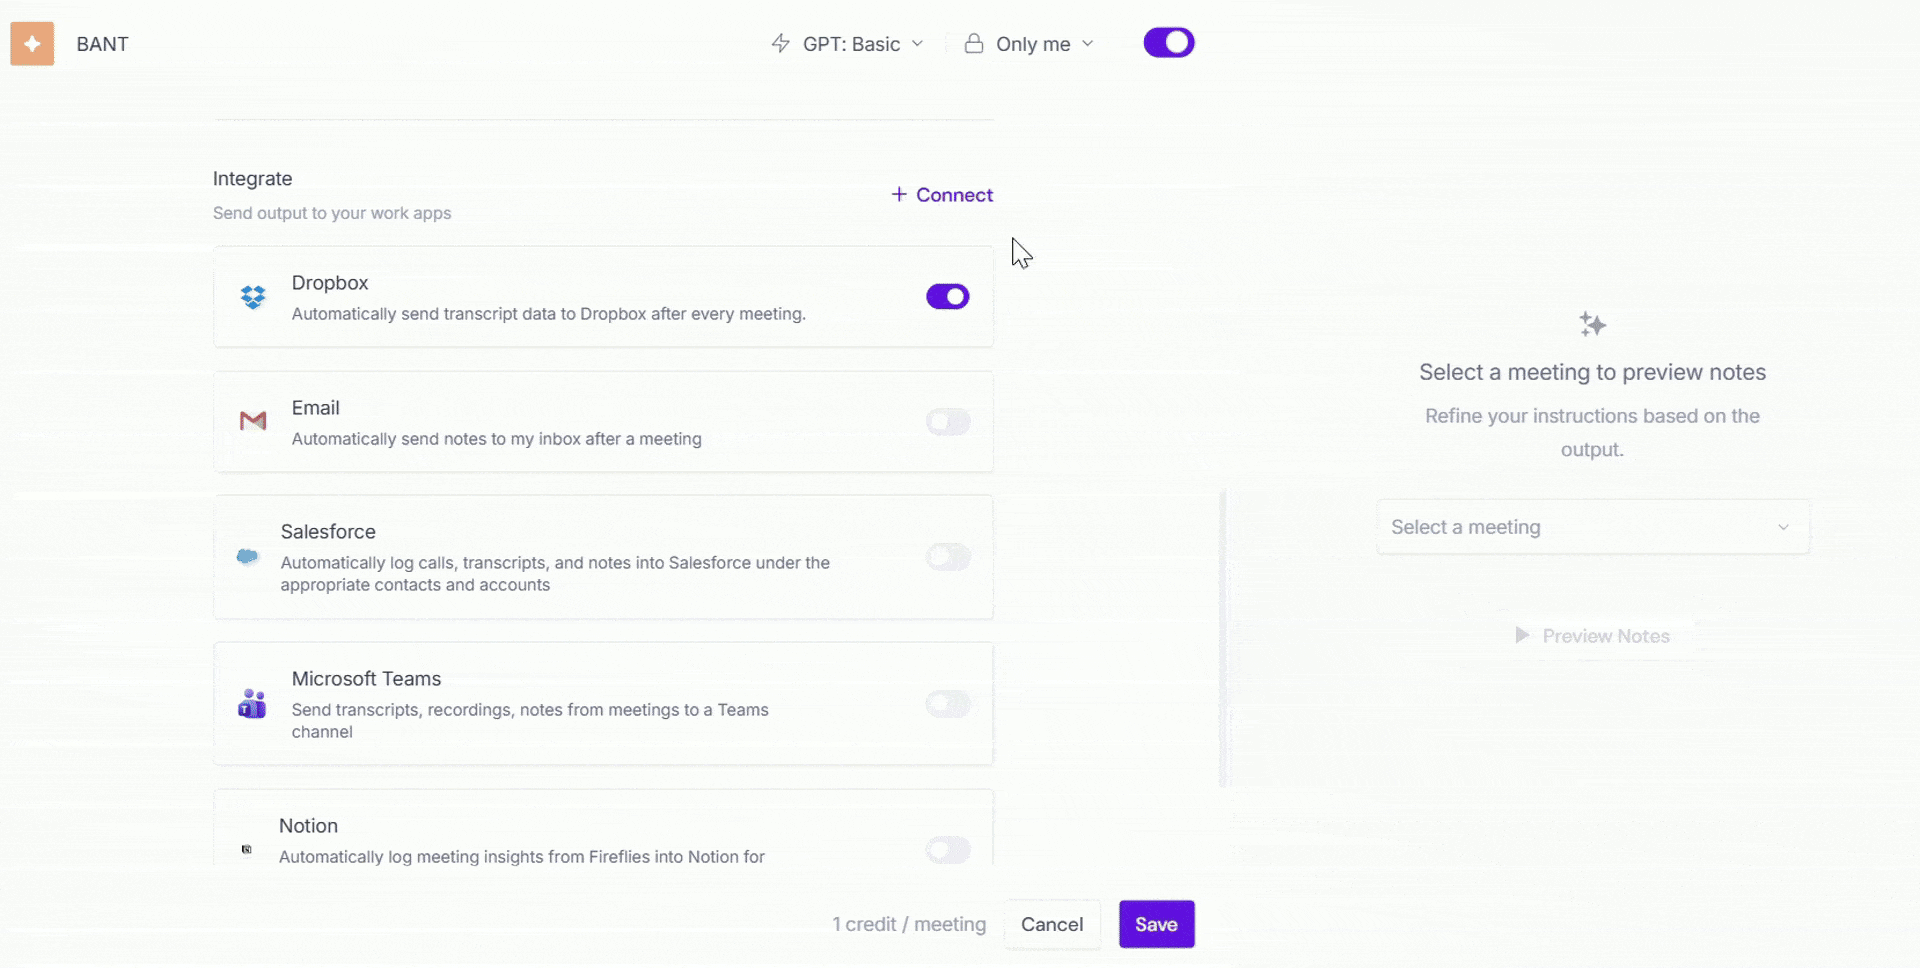This screenshot has width=1920, height=968.
Task: Click the Gmail Email logo icon
Action: (x=253, y=421)
